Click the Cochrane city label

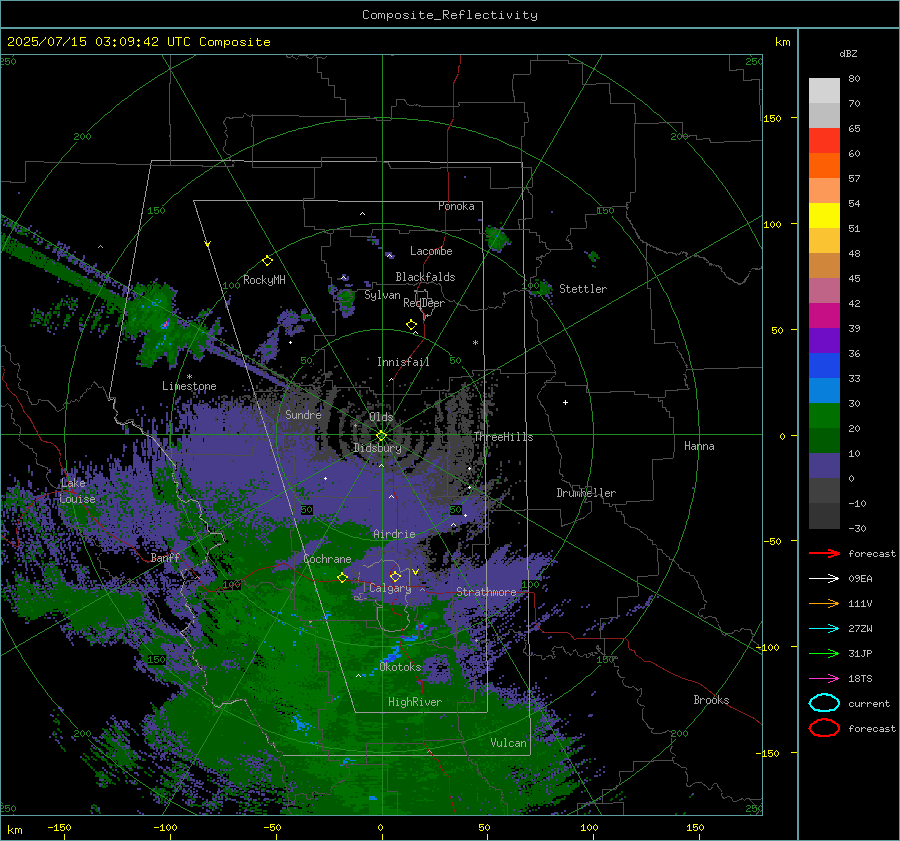coord(327,559)
